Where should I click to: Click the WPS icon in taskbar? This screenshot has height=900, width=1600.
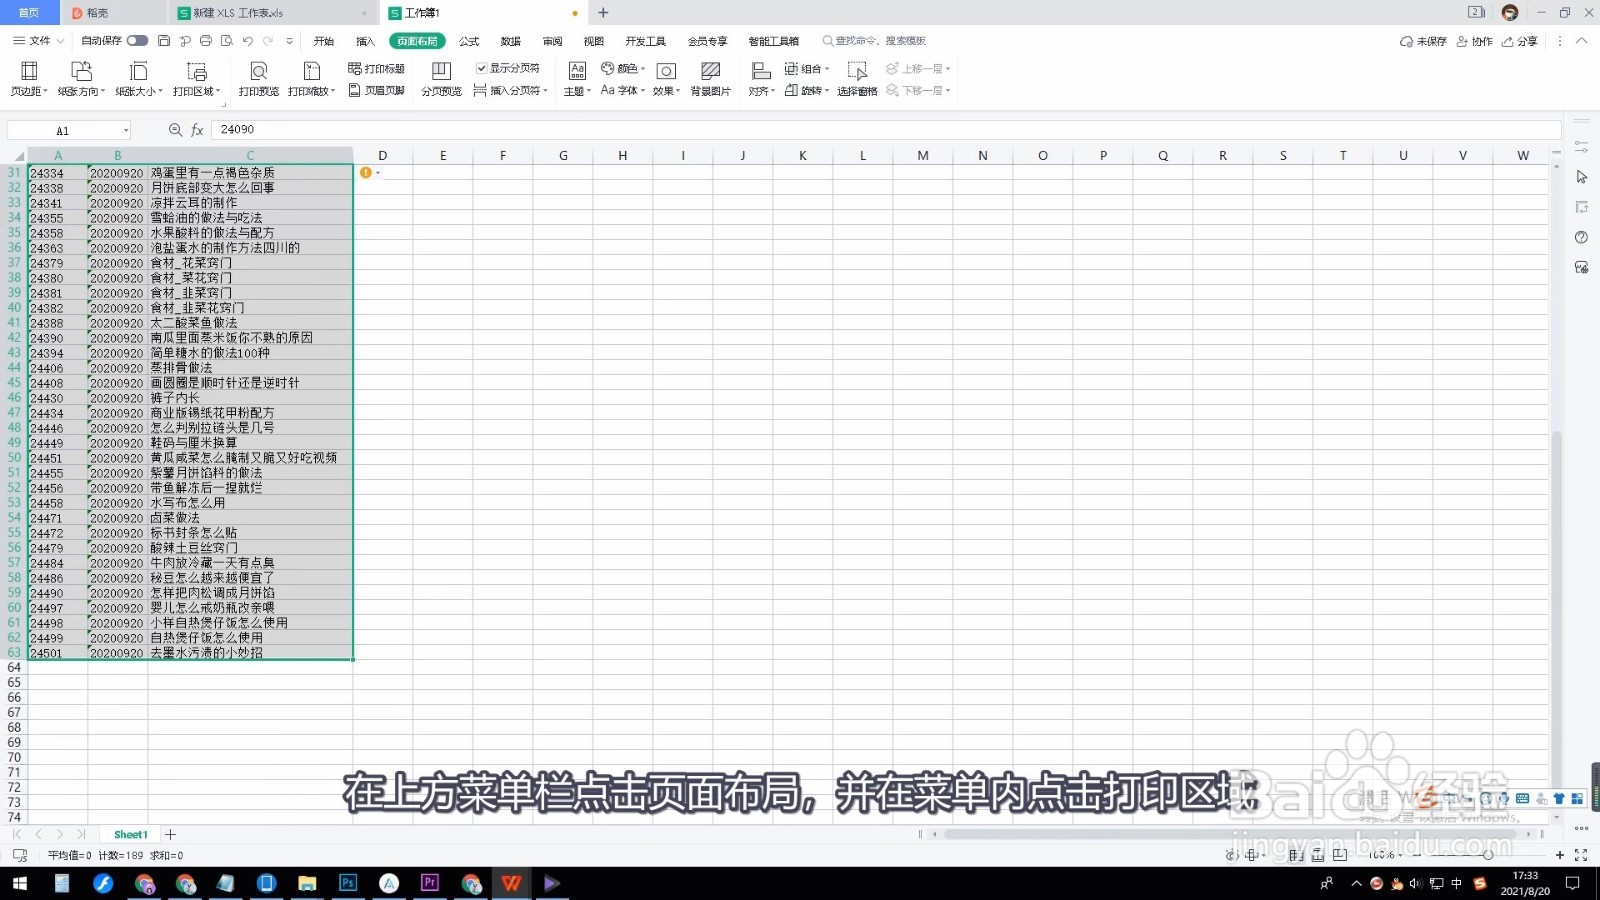[511, 883]
